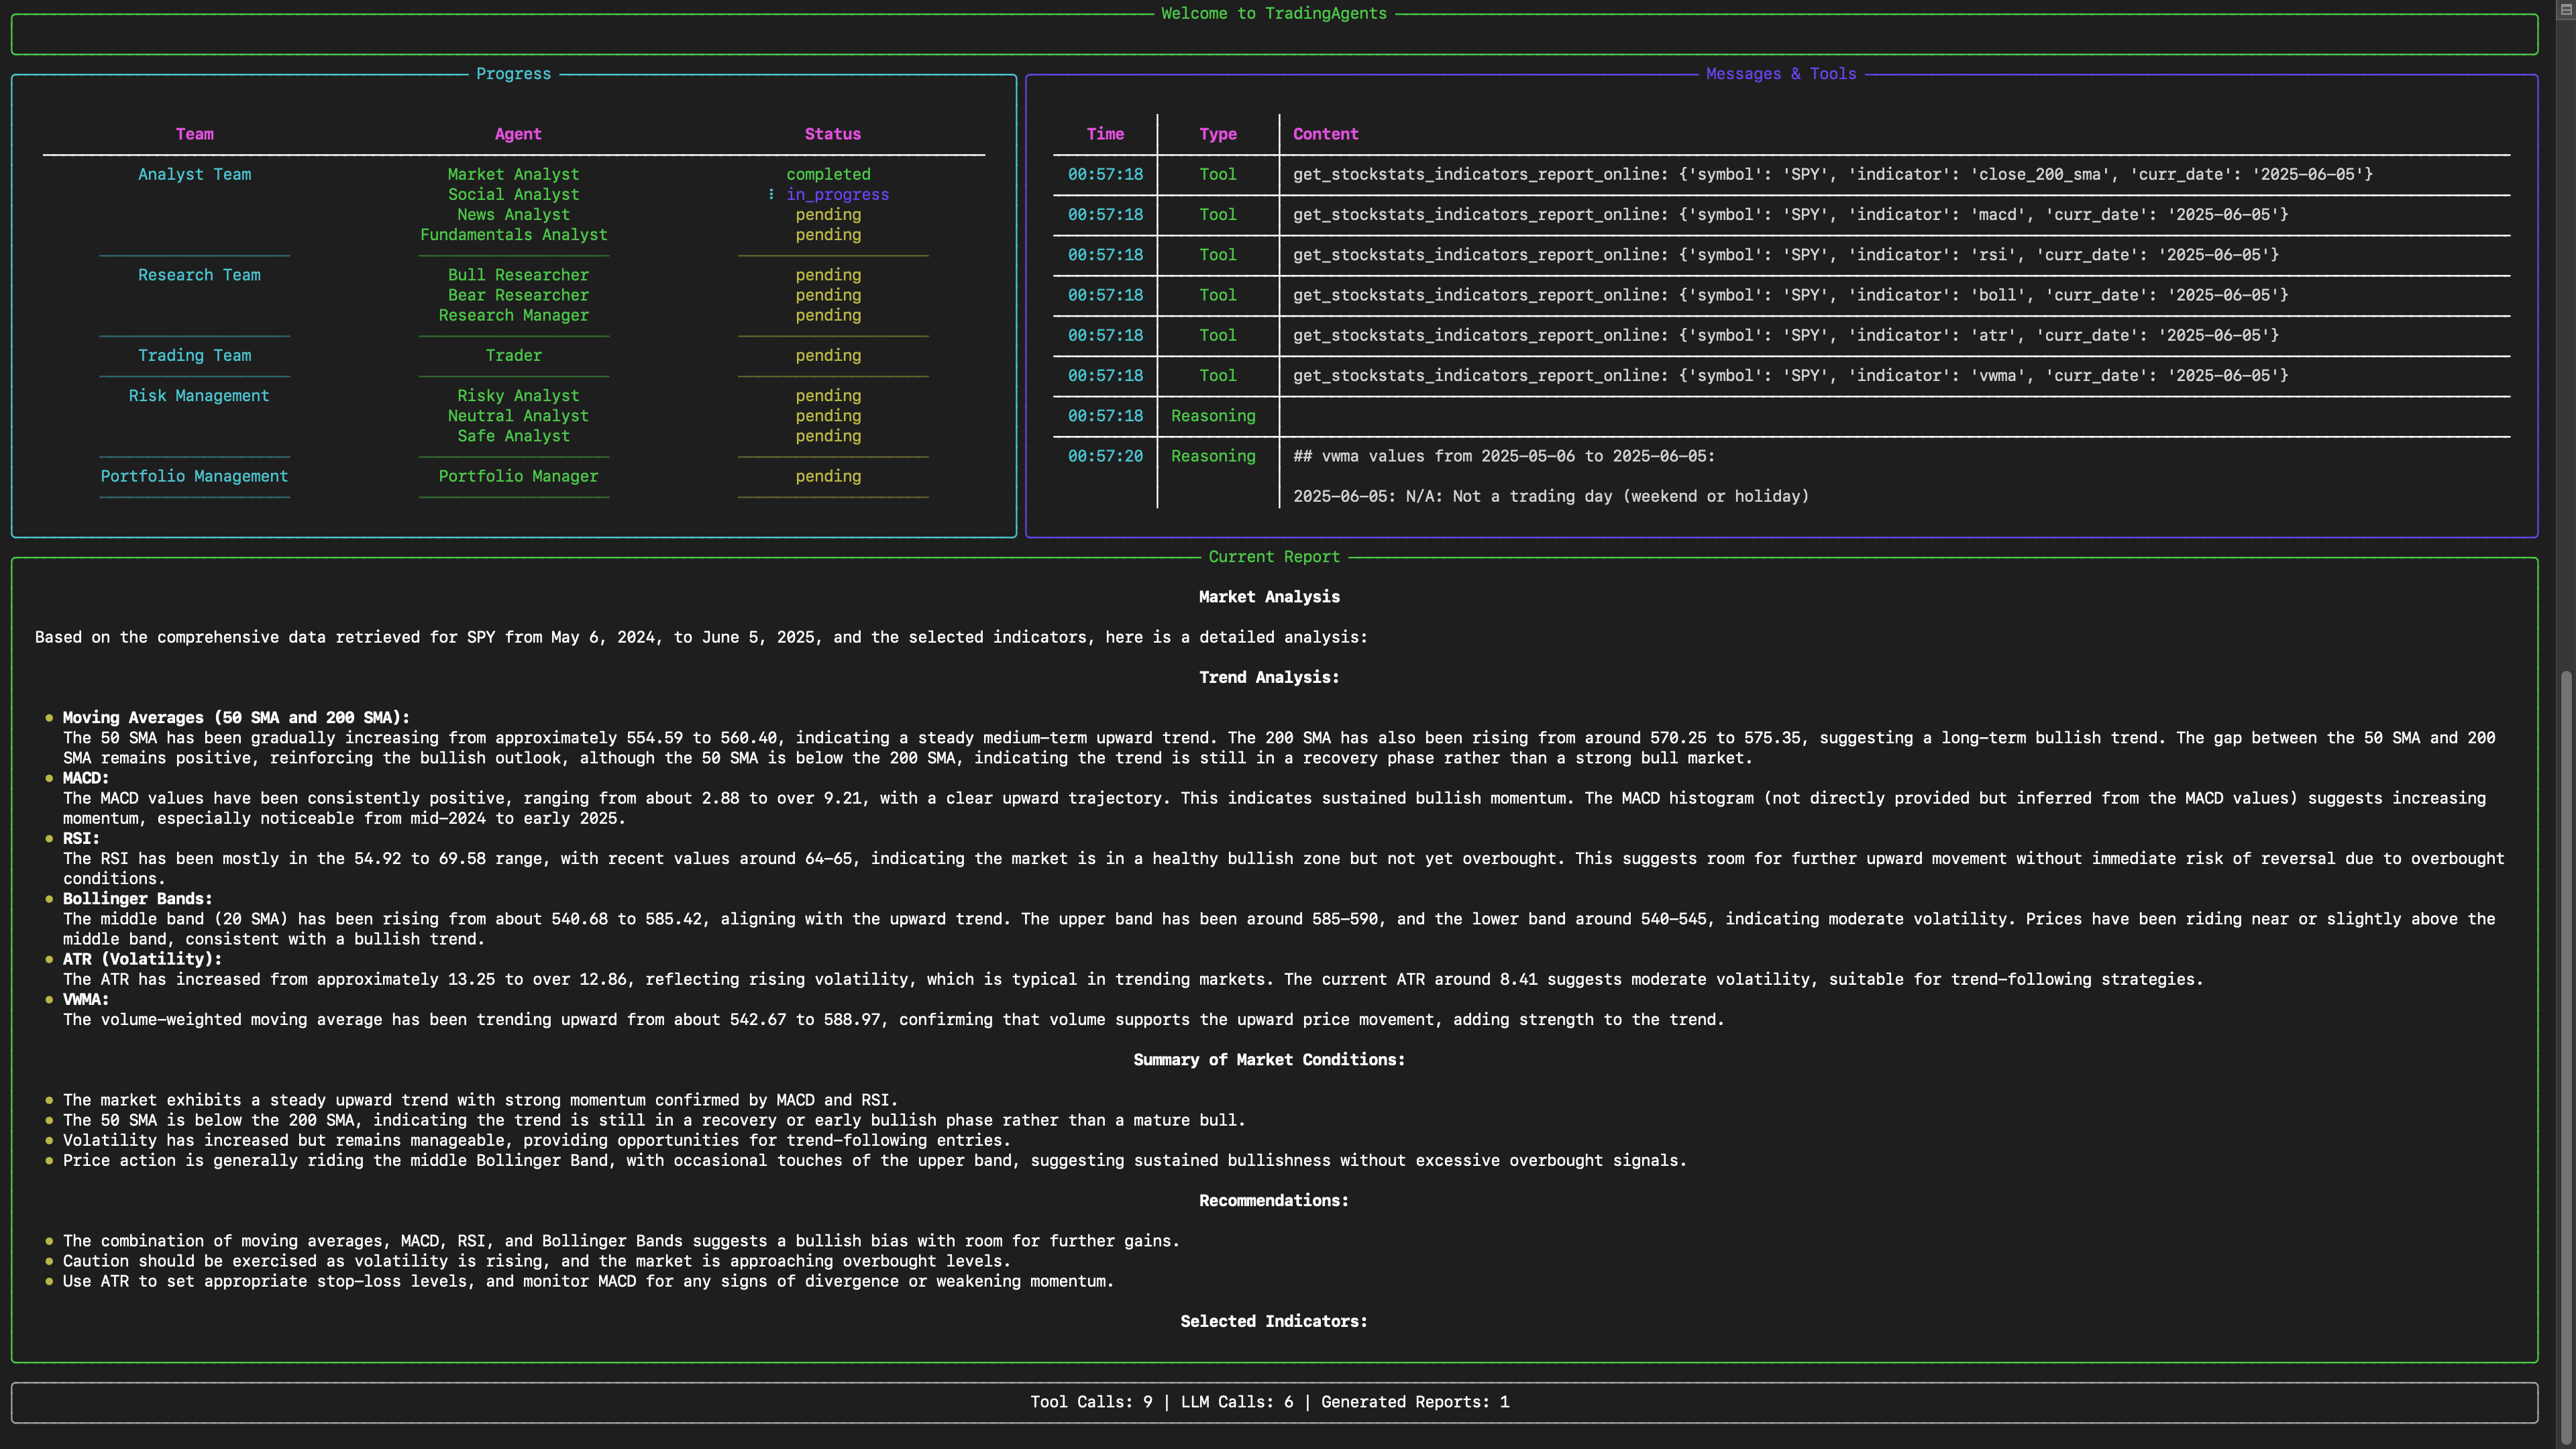The height and width of the screenshot is (1449, 2576).
Task: Click the Progress panel title
Action: (513, 74)
